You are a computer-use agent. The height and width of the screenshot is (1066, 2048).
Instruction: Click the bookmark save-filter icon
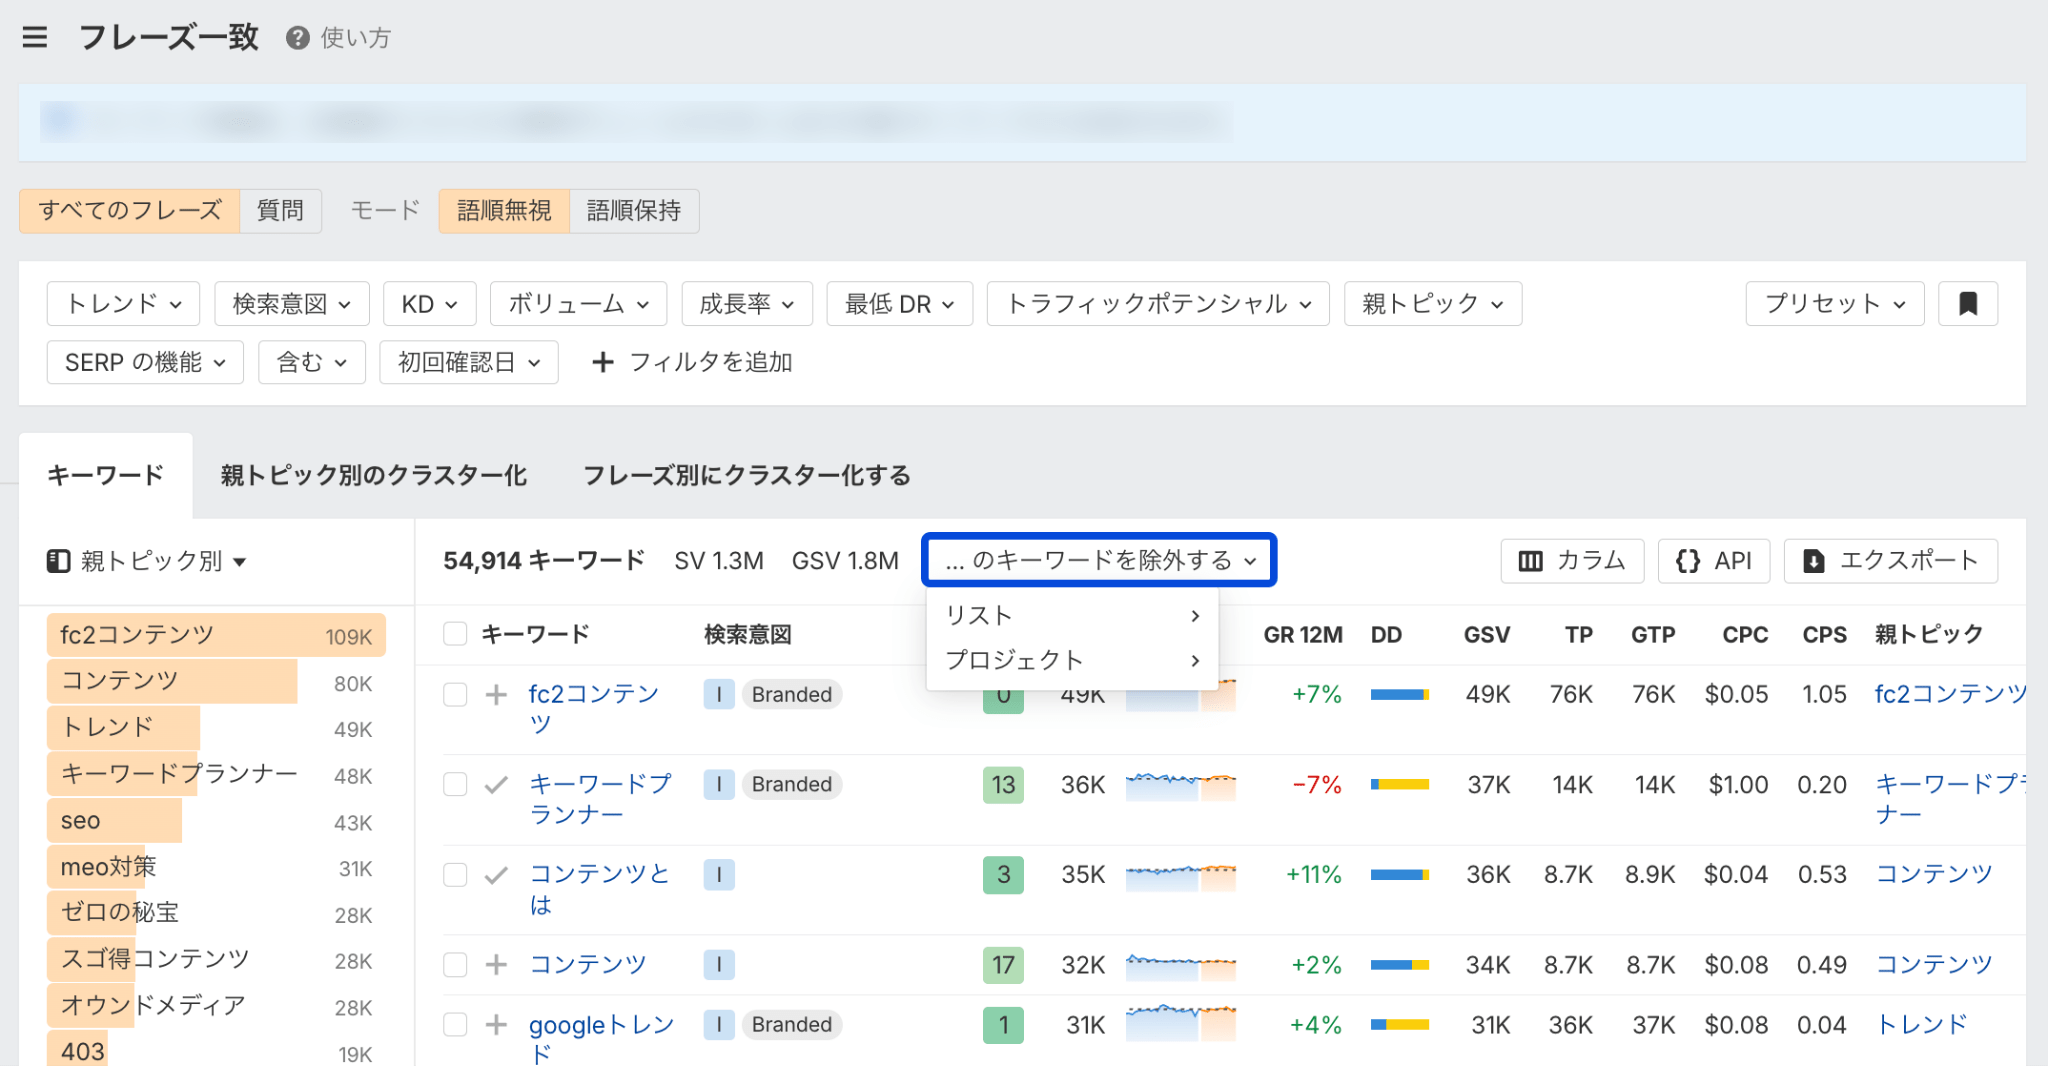tap(1967, 304)
